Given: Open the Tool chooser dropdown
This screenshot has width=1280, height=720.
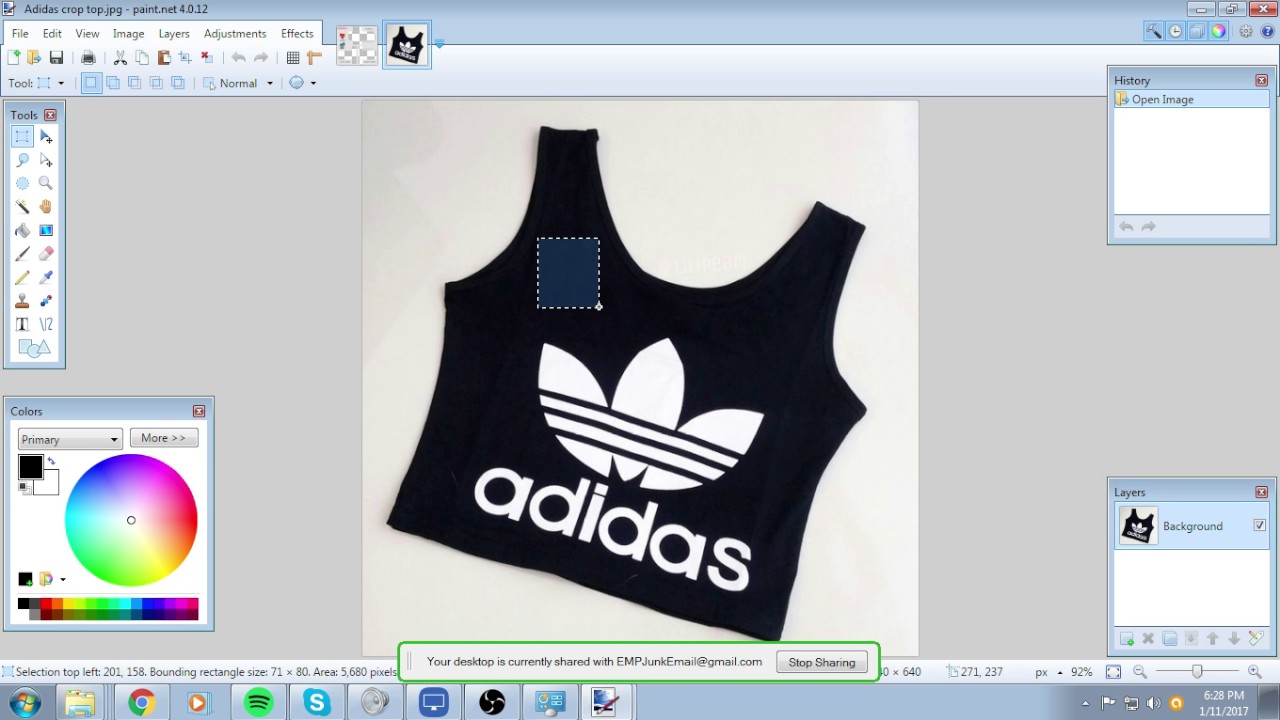Looking at the screenshot, I should pos(50,83).
